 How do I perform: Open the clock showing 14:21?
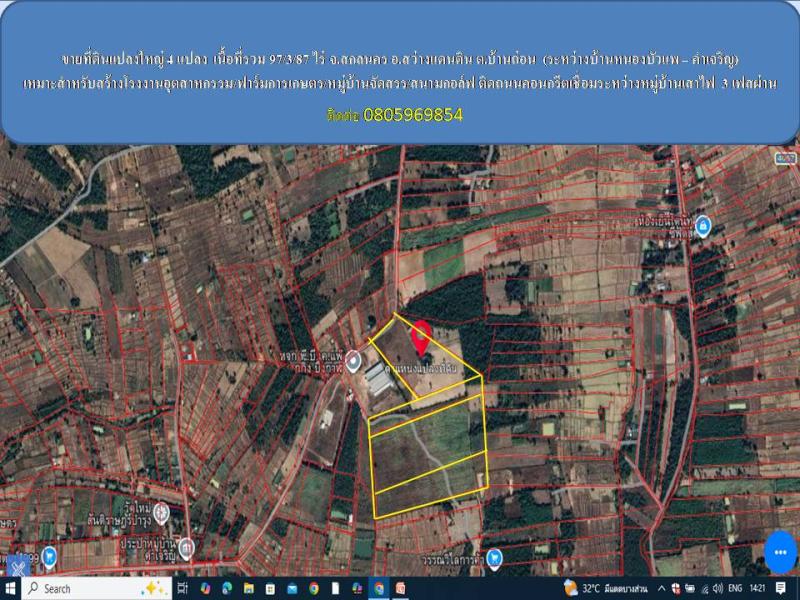(x=757, y=588)
